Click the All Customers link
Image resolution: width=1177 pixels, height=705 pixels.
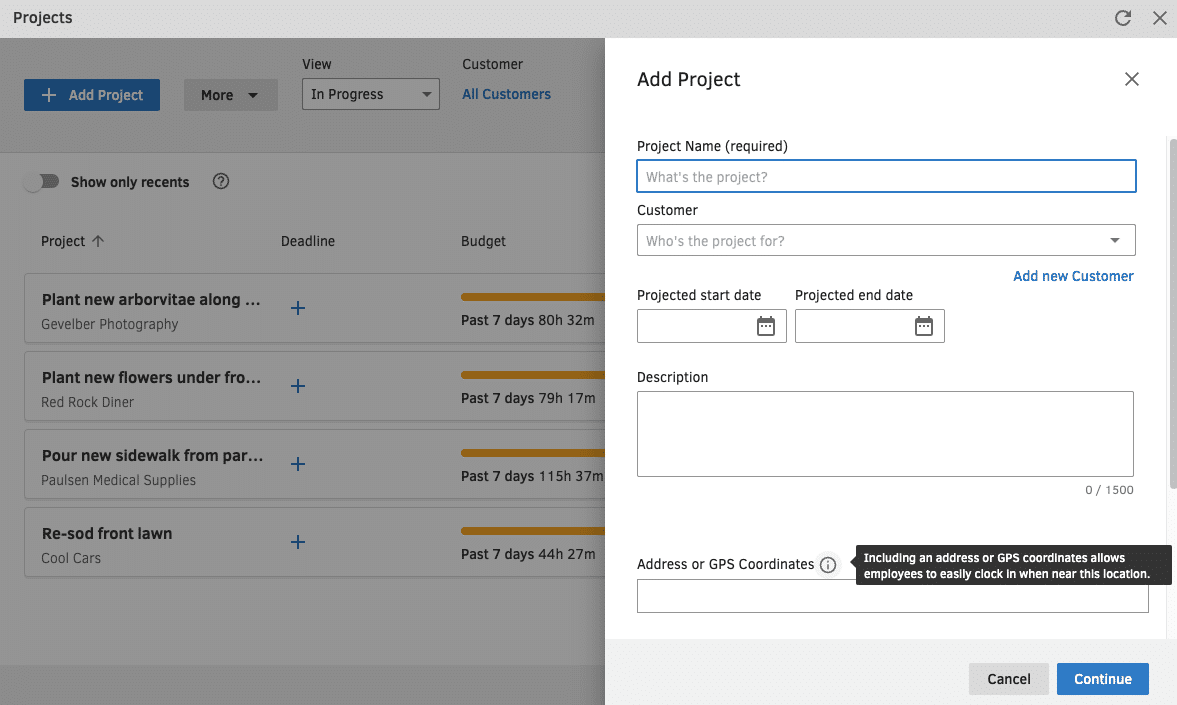click(506, 94)
